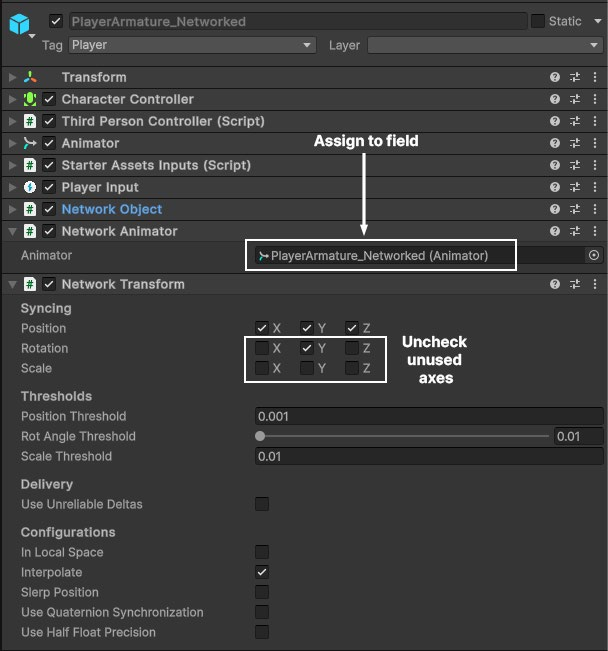Screen dimensions: 608x651
Task: Open Animator component more options menu
Action: 595,143
